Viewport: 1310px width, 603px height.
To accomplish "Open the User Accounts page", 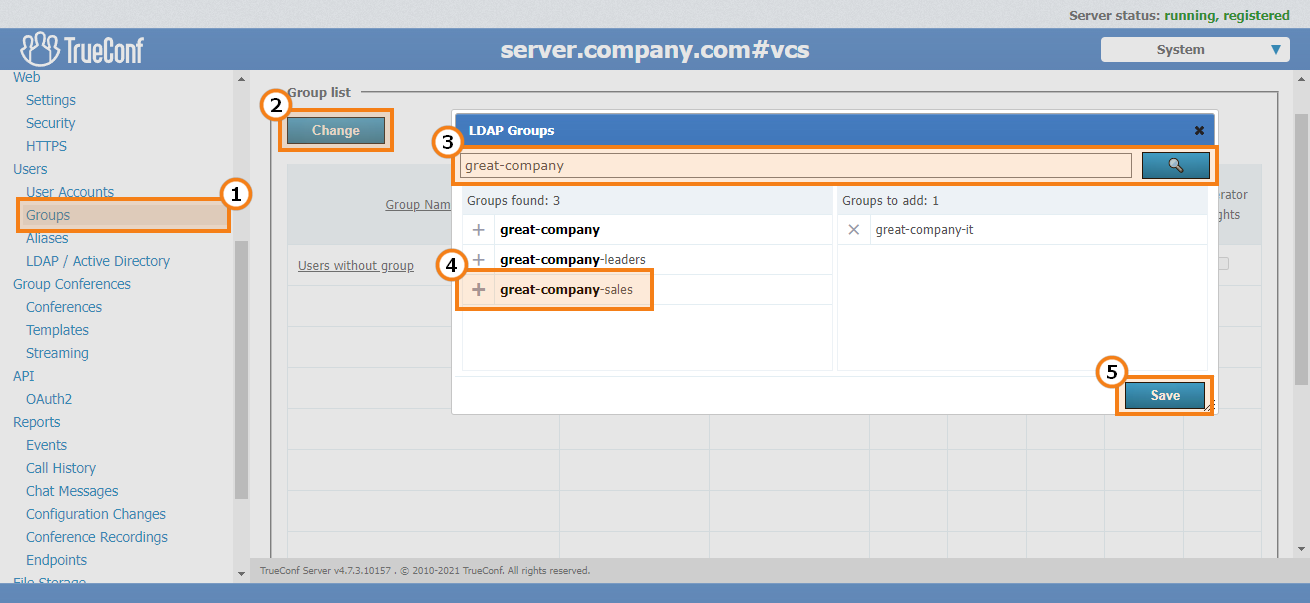I will (x=69, y=191).
